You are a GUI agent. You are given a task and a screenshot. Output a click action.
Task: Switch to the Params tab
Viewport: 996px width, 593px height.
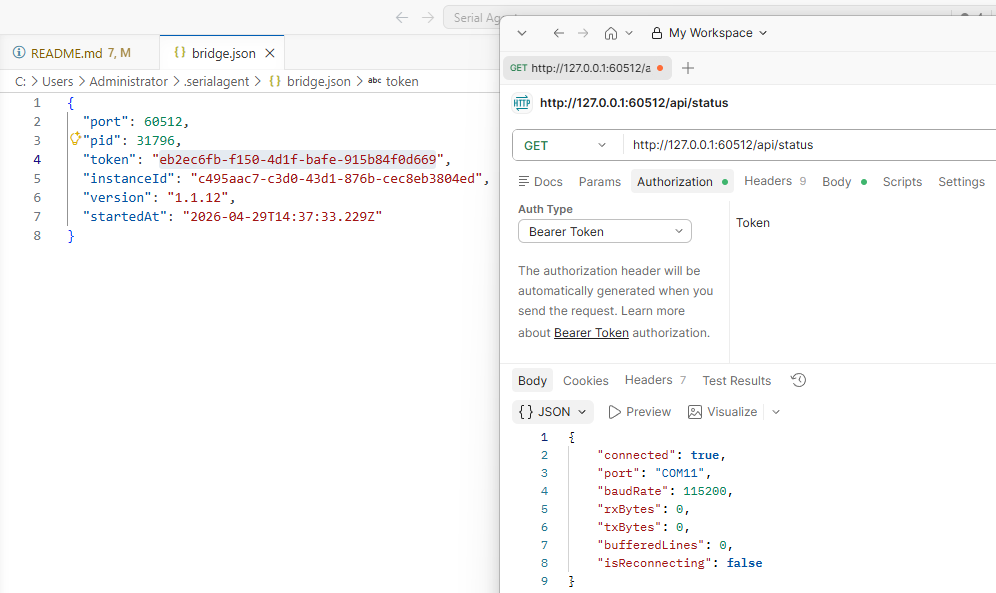600,182
